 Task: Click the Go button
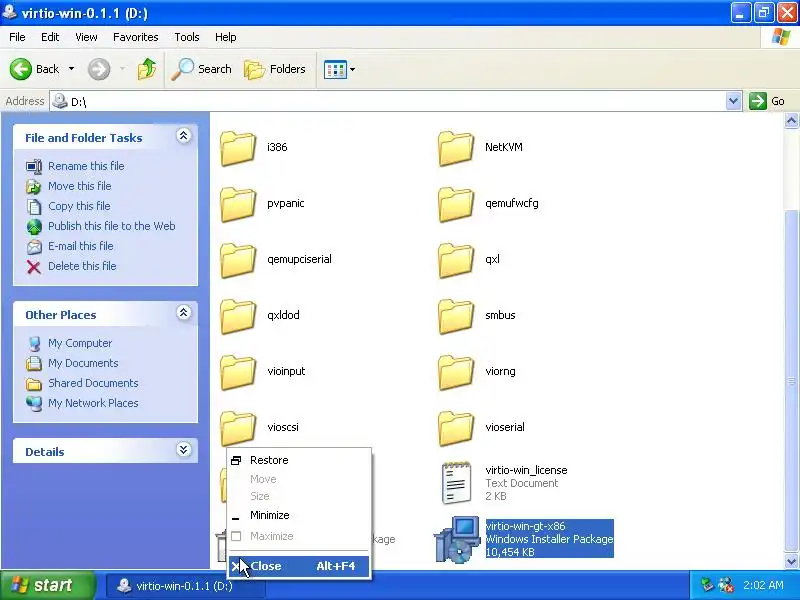coord(767,101)
